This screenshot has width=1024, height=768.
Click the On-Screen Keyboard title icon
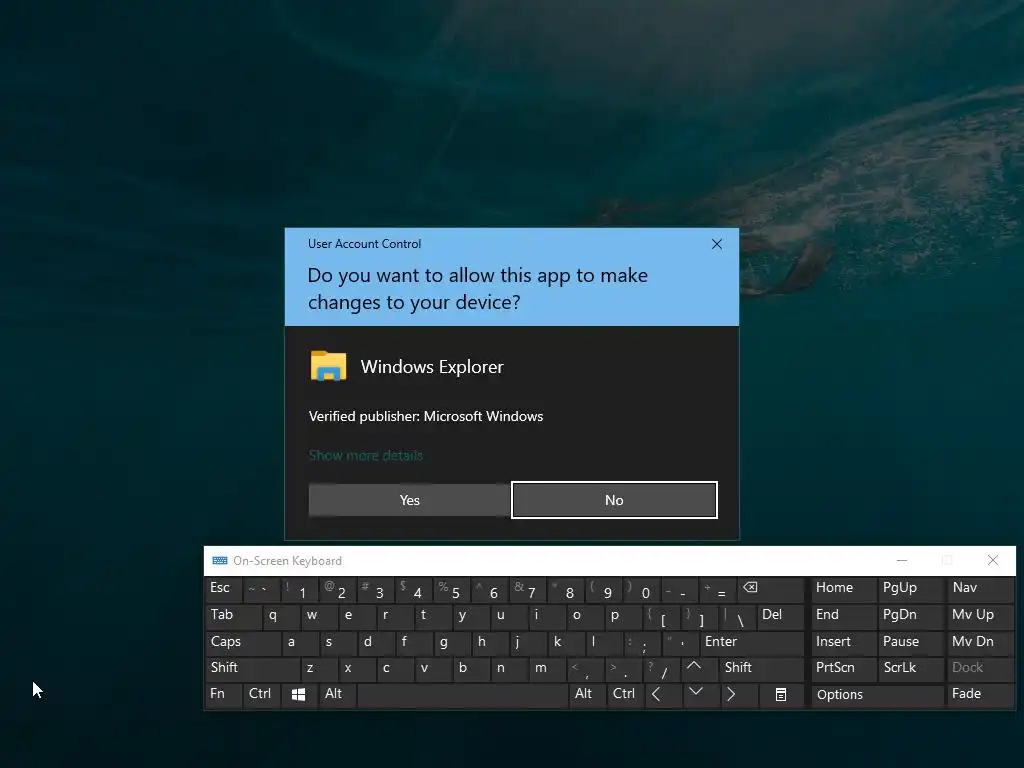click(x=220, y=561)
